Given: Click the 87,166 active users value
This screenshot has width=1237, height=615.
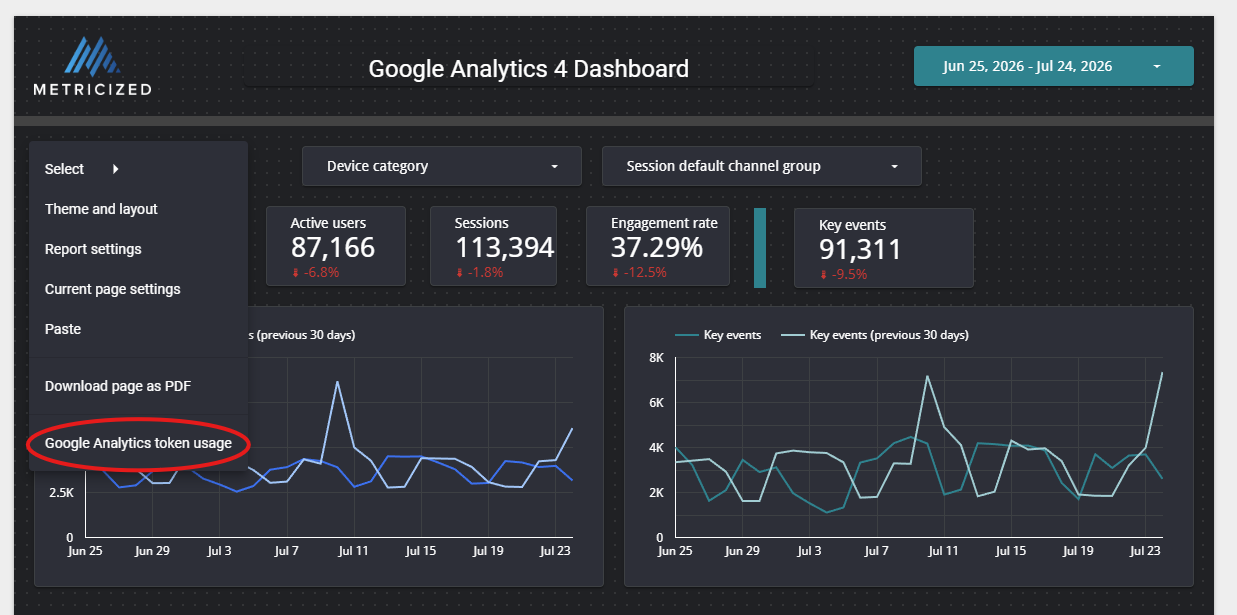Looking at the screenshot, I should tap(333, 248).
